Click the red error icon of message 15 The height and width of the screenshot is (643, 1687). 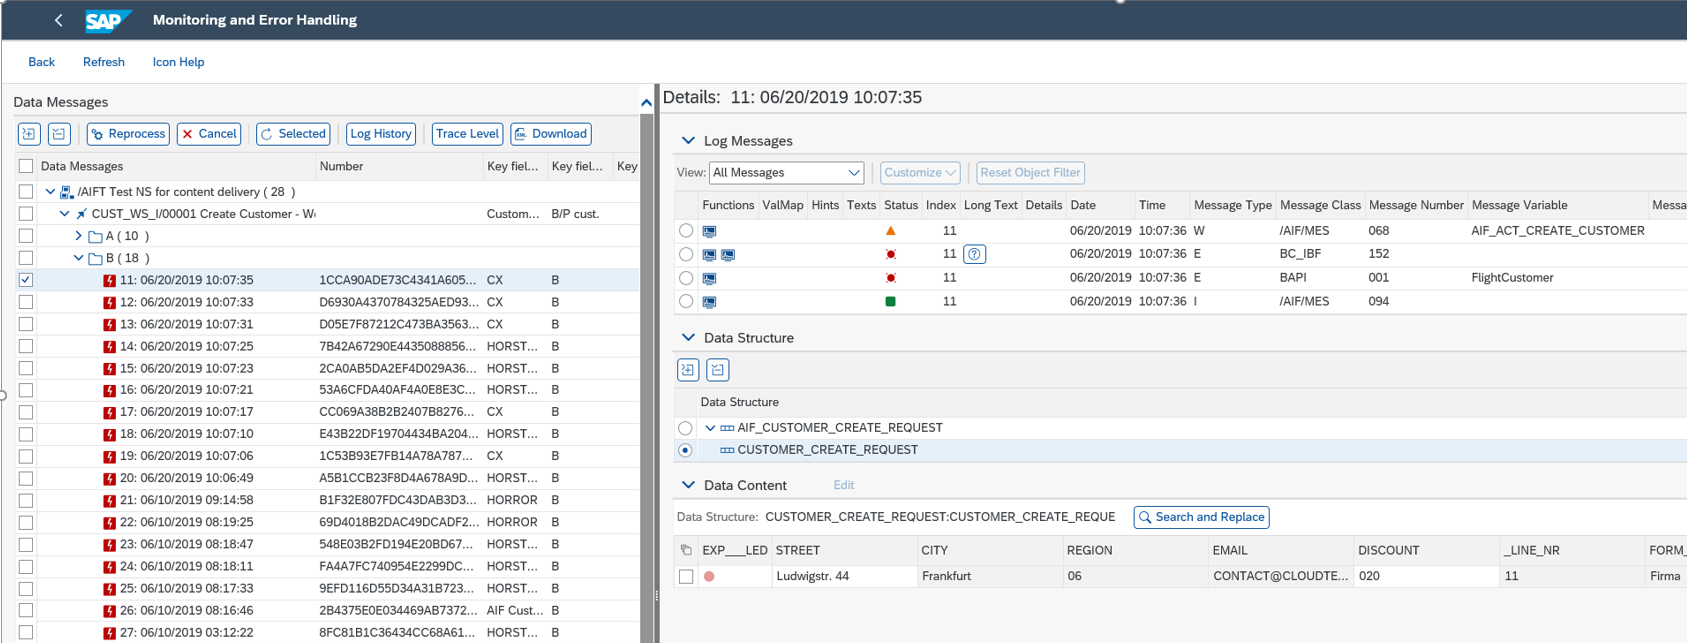(x=110, y=368)
